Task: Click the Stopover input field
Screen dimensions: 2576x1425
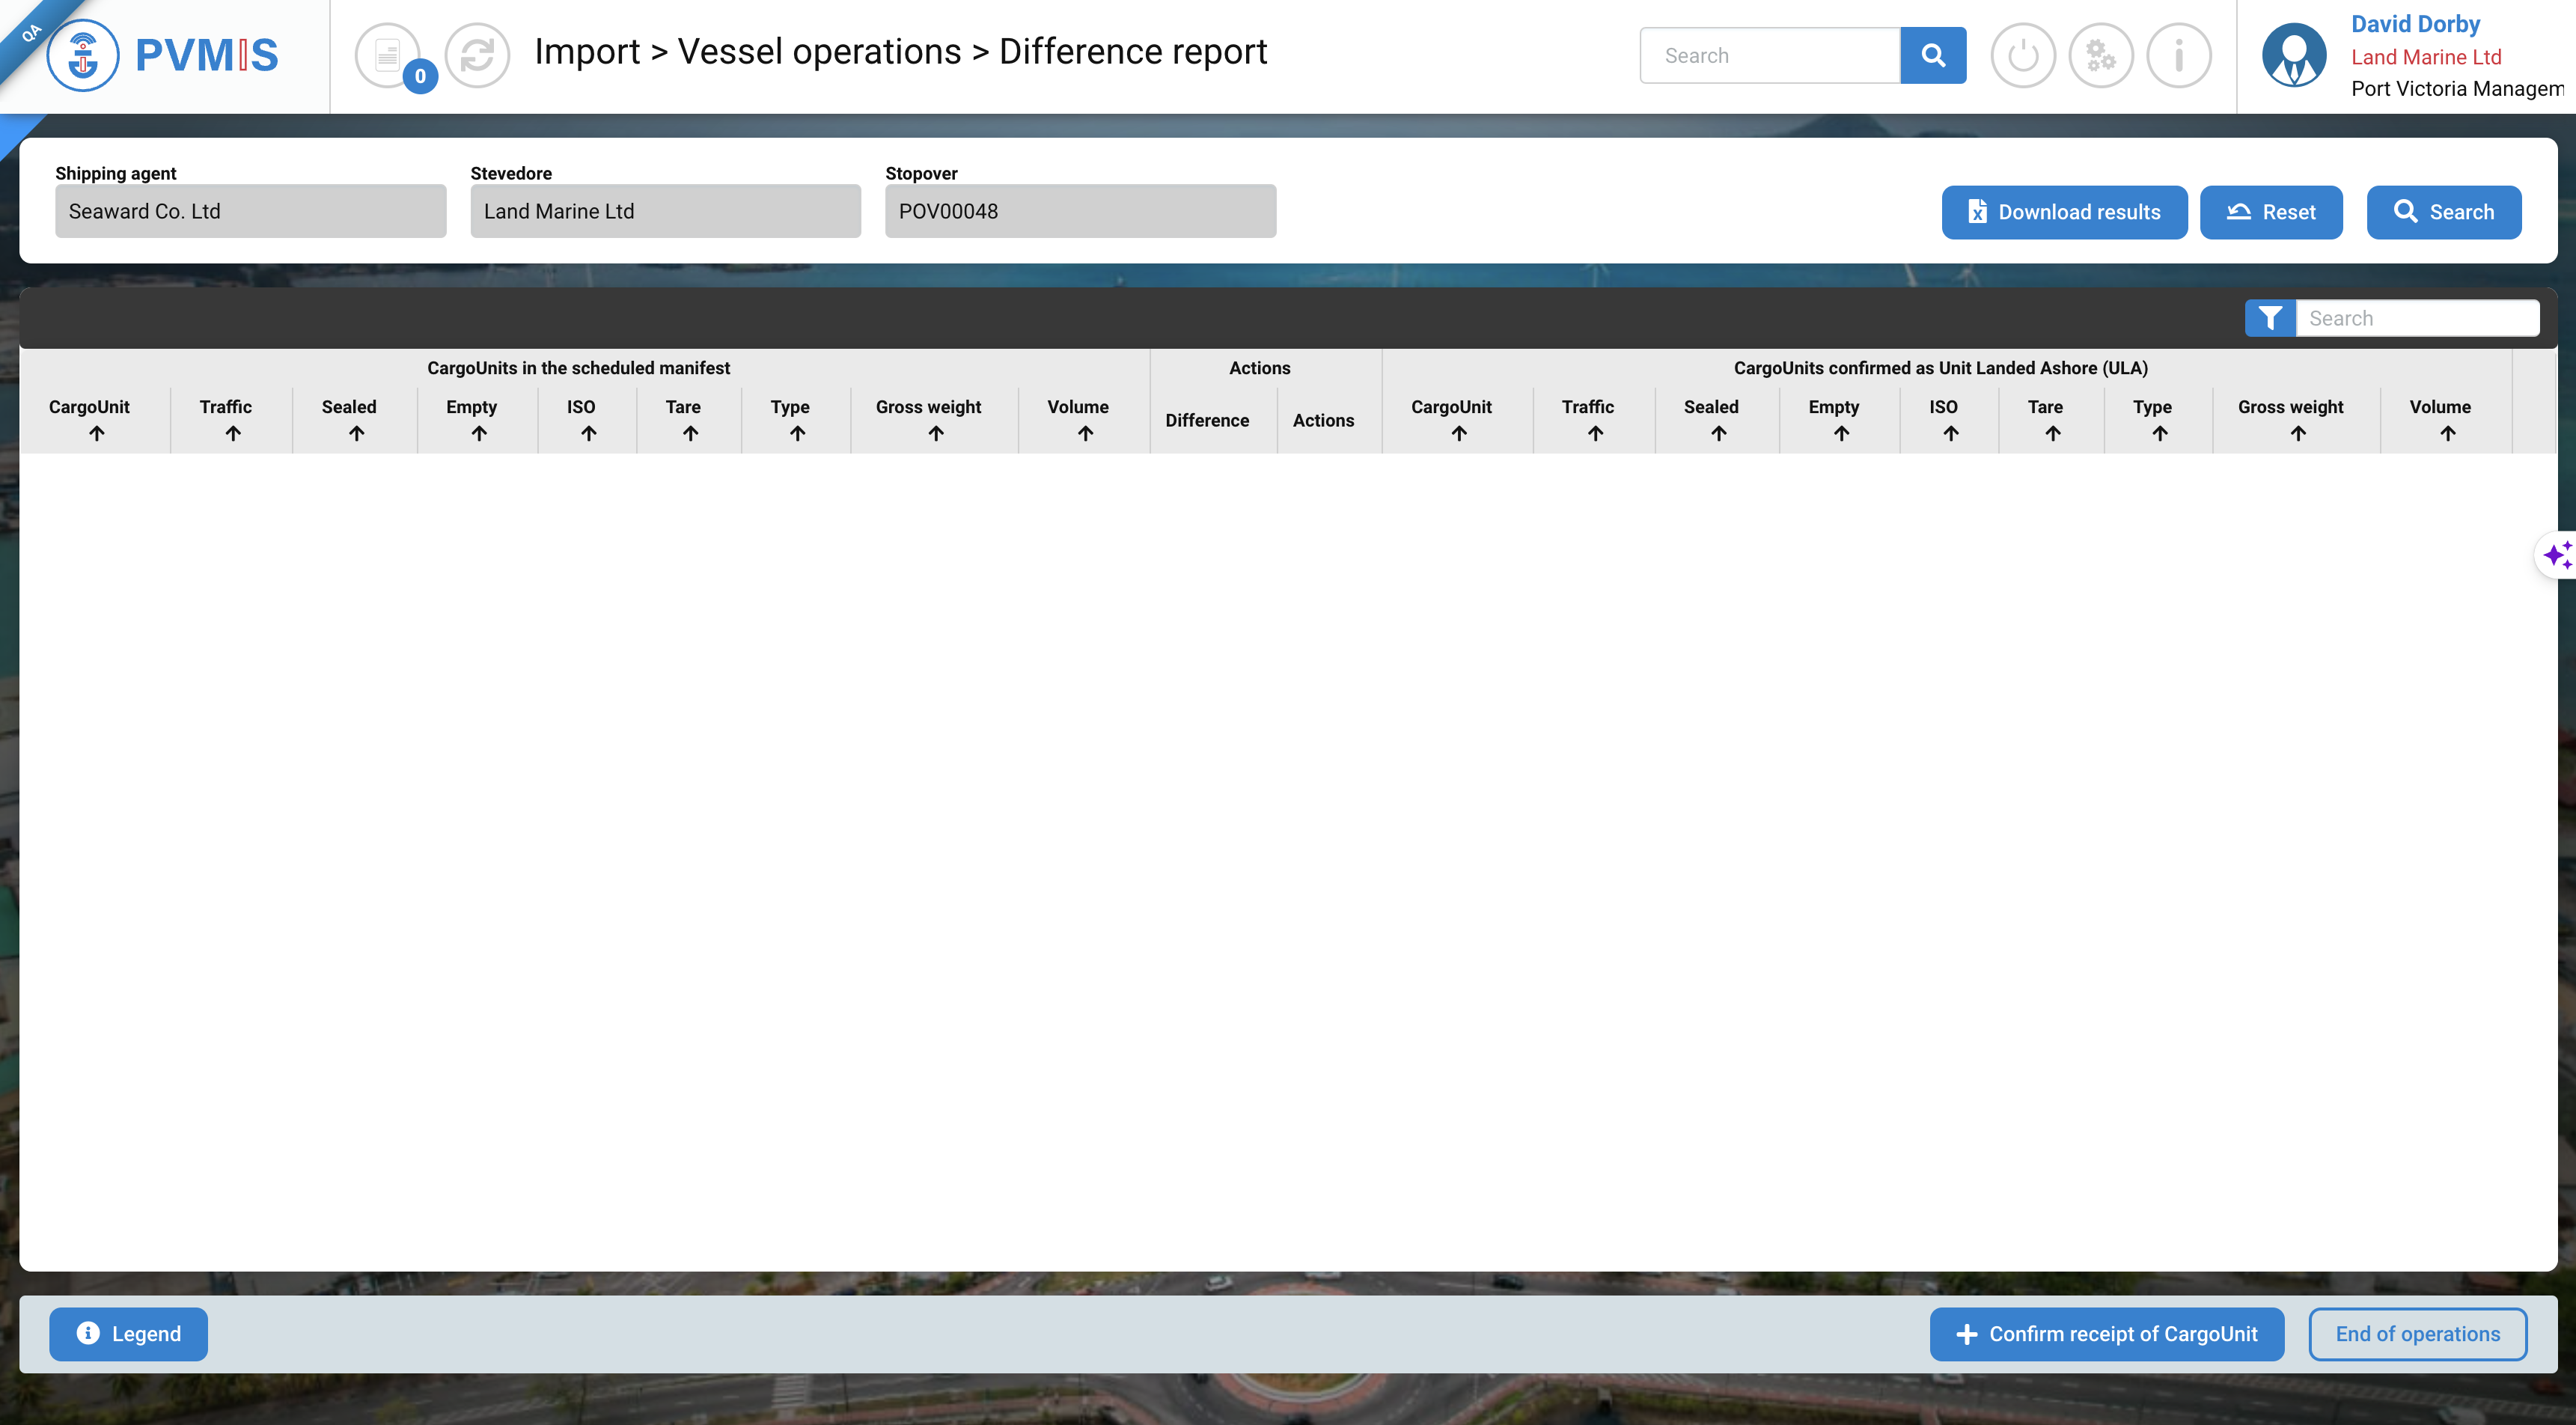Action: coord(1079,211)
